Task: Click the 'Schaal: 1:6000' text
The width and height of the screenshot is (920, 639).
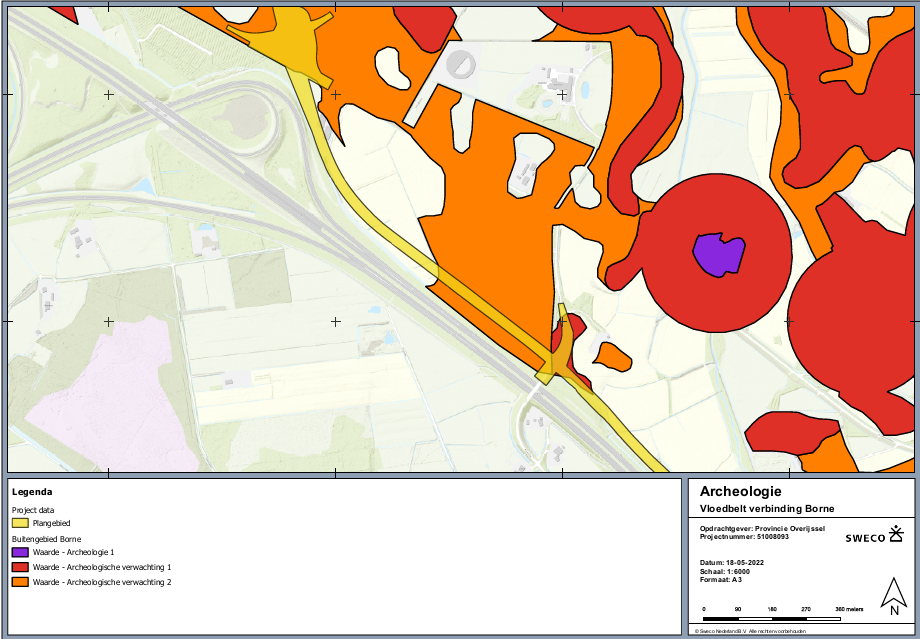Action: [x=725, y=572]
